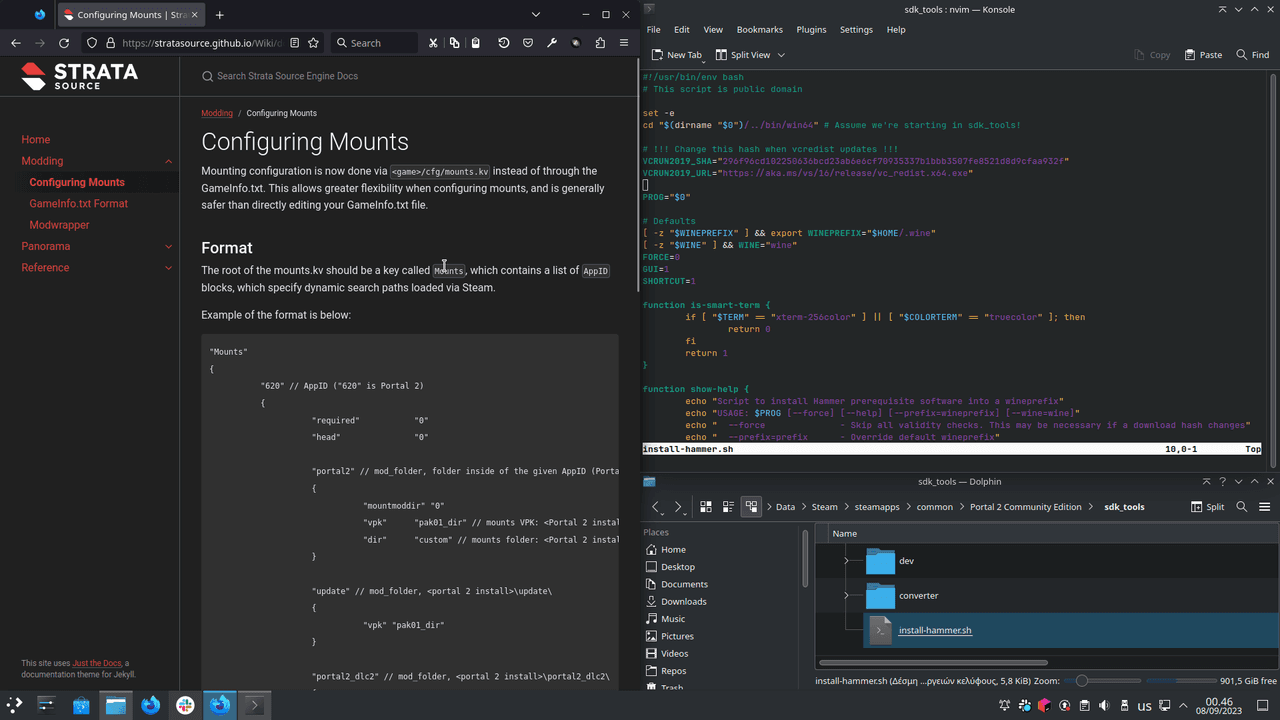1280x720 pixels.
Task: Click Dolphin hamburger menu icon
Action: [1264, 507]
